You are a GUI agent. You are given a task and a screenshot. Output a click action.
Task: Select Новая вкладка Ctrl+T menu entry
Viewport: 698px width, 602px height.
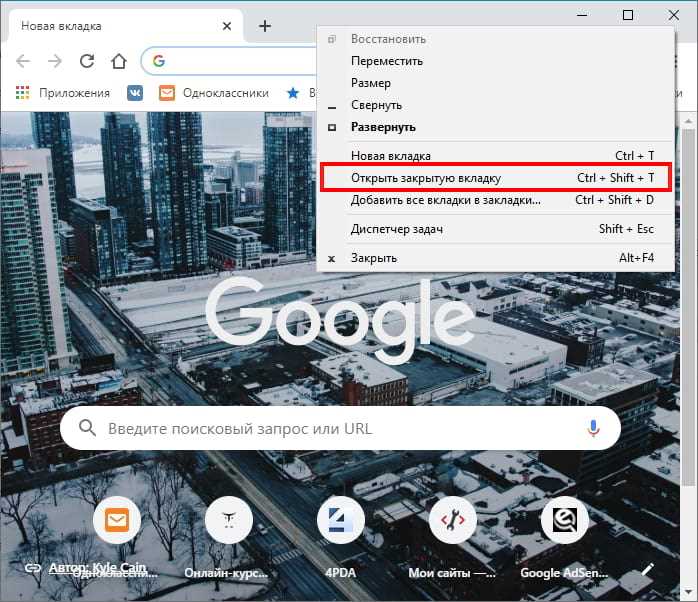[495, 155]
